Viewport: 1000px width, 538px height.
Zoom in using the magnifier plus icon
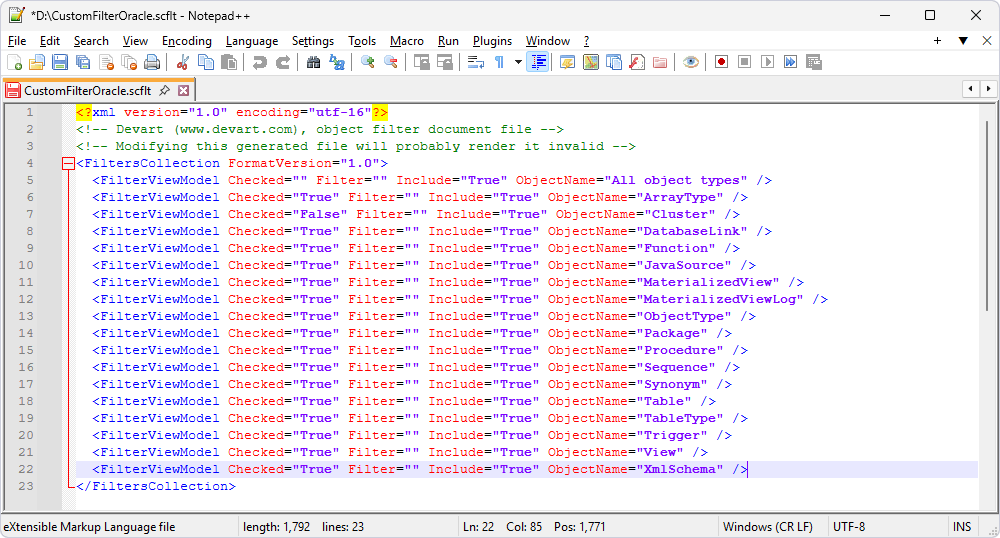(x=367, y=62)
